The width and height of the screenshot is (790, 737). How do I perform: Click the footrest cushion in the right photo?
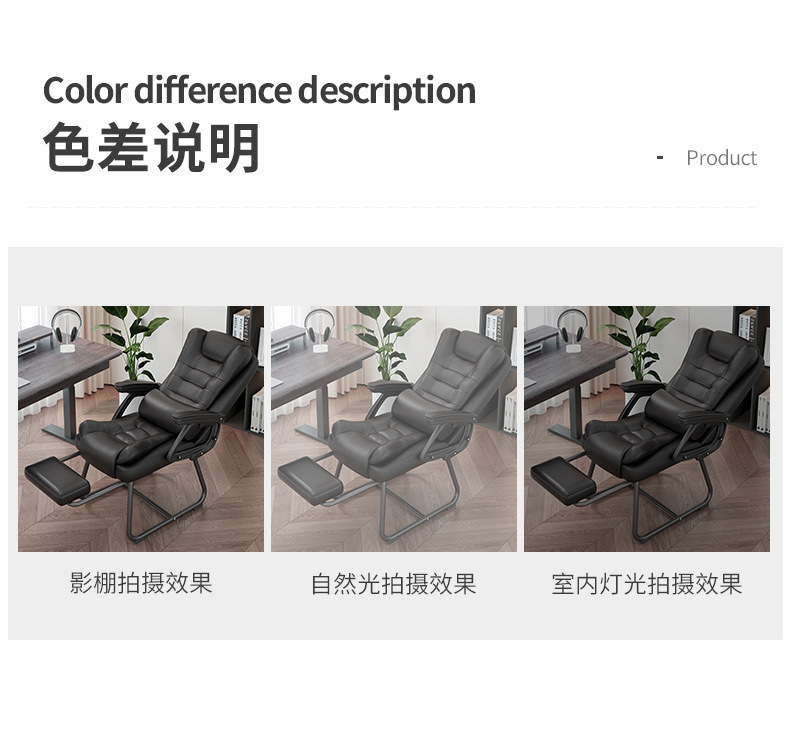pos(563,481)
